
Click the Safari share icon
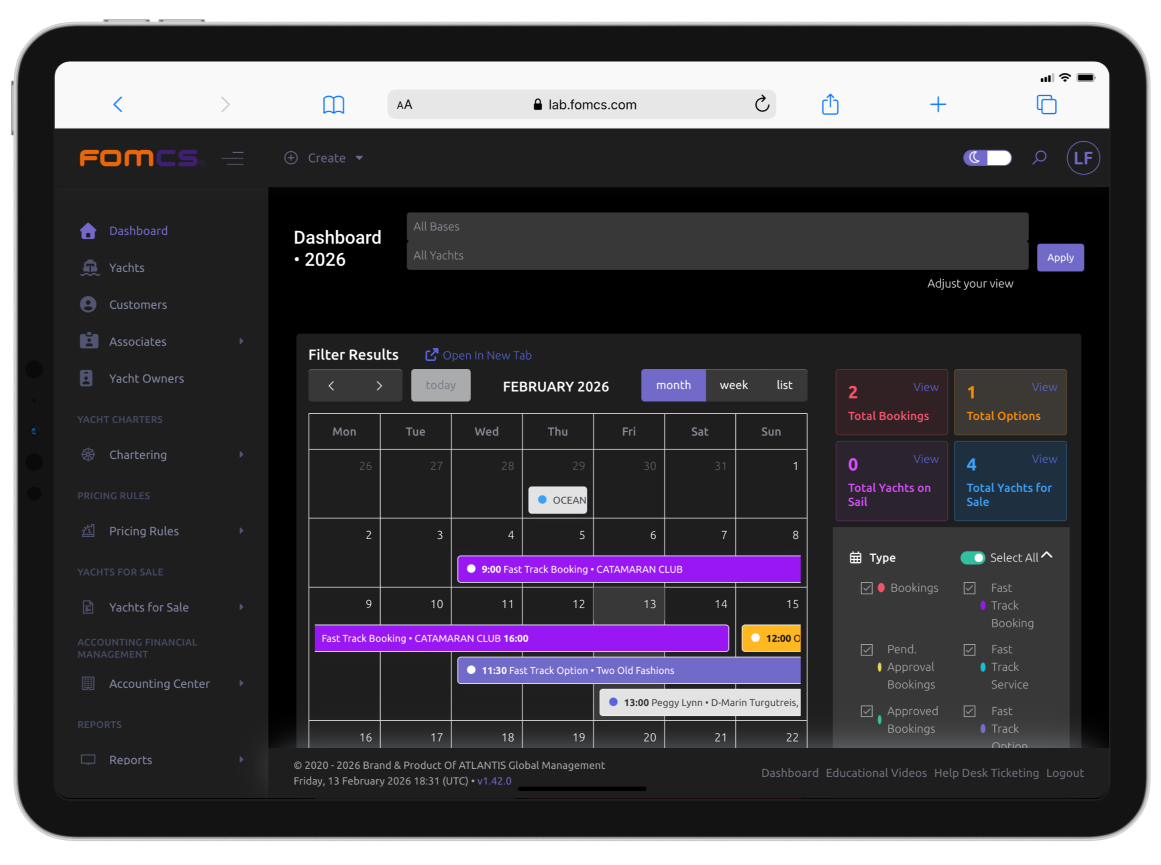click(x=830, y=105)
